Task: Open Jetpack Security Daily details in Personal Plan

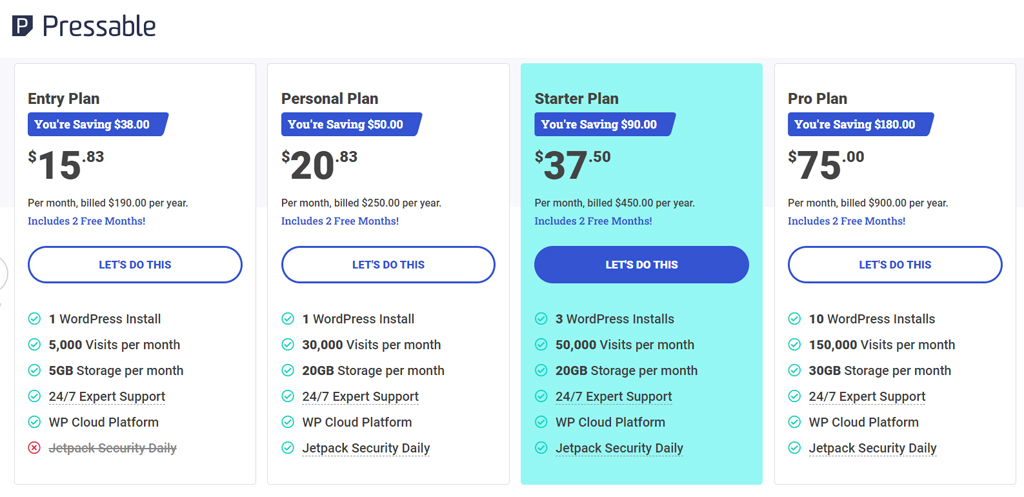Action: click(x=366, y=448)
